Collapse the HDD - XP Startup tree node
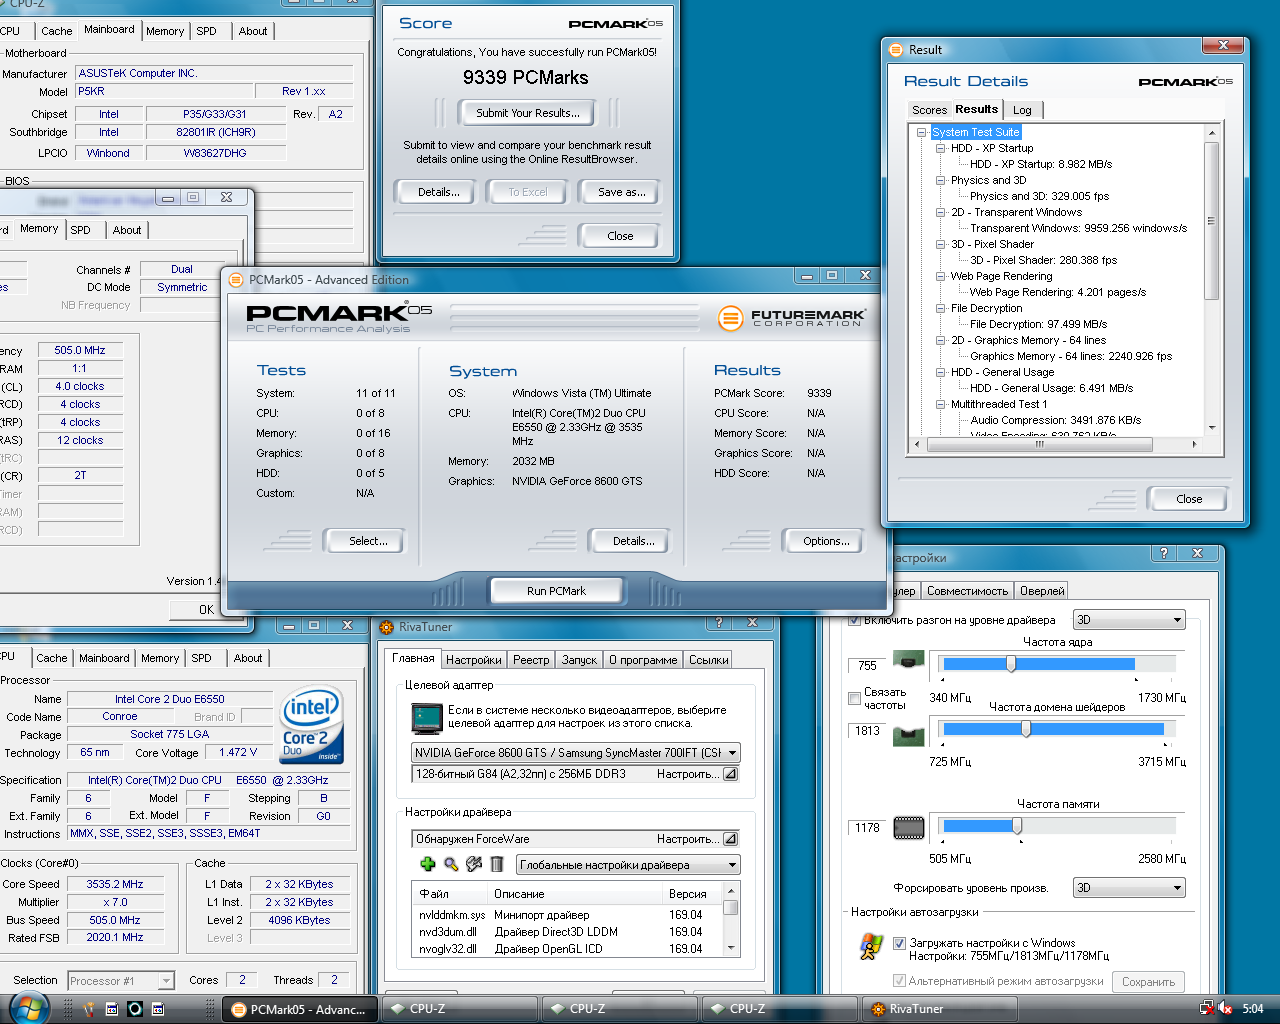The width and height of the screenshot is (1280, 1024). pyautogui.click(x=941, y=148)
